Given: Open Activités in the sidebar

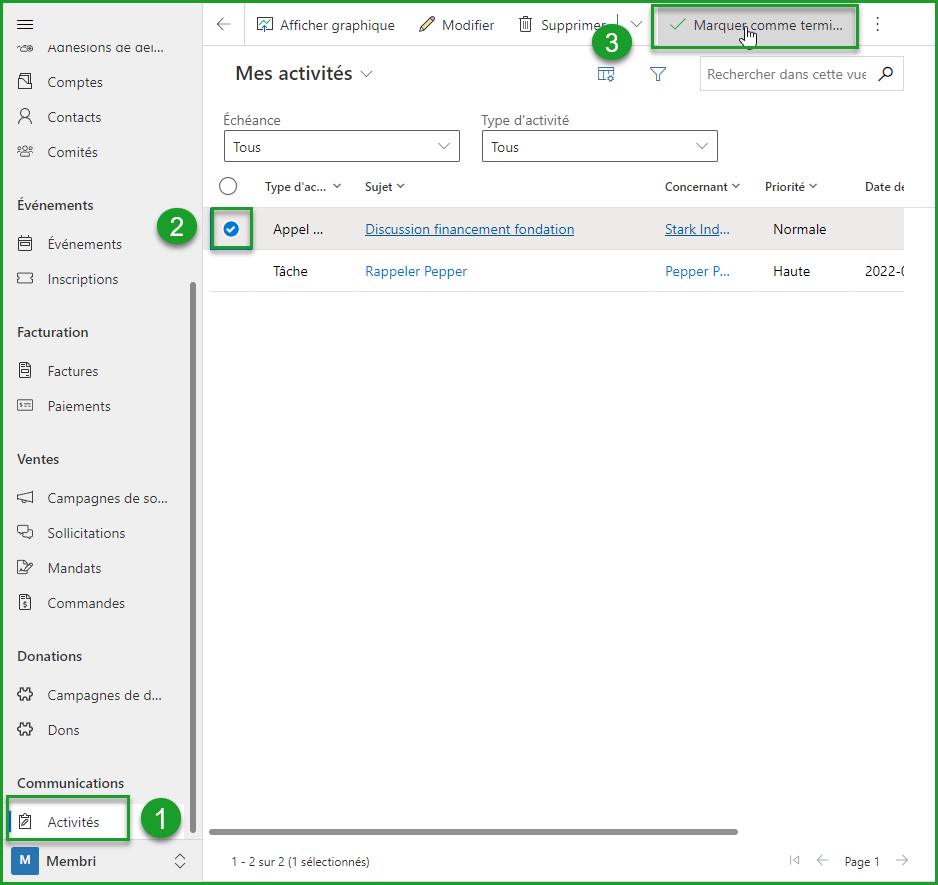Looking at the screenshot, I should 73,822.
